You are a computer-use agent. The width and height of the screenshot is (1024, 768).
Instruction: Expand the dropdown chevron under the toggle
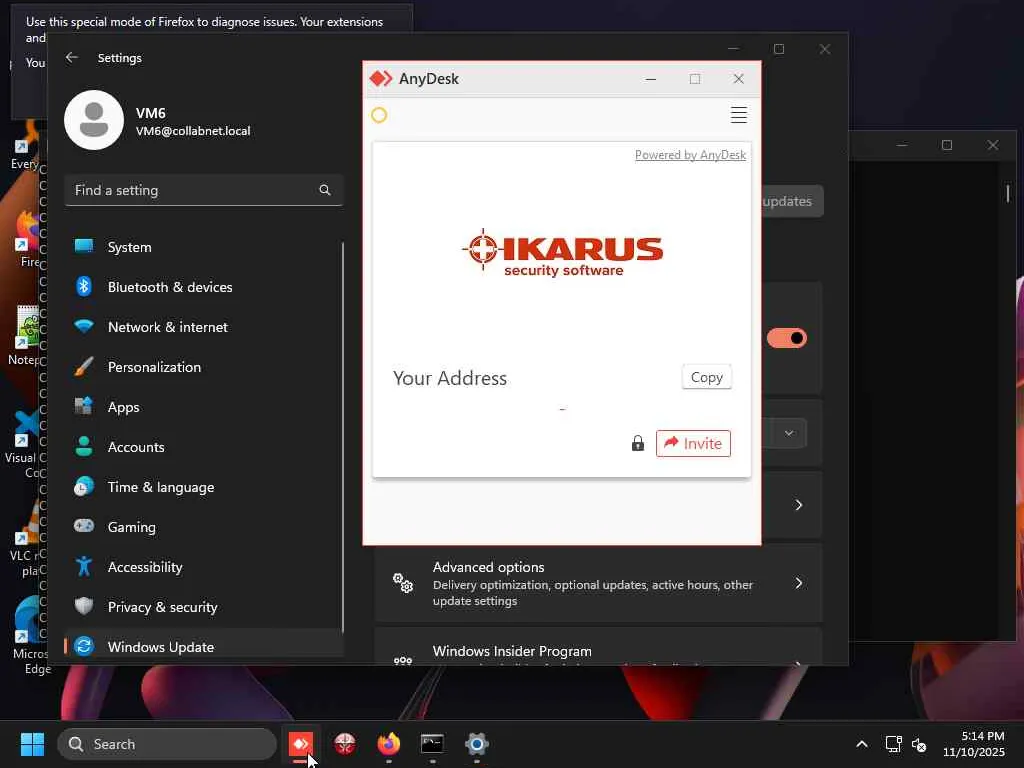tap(789, 433)
